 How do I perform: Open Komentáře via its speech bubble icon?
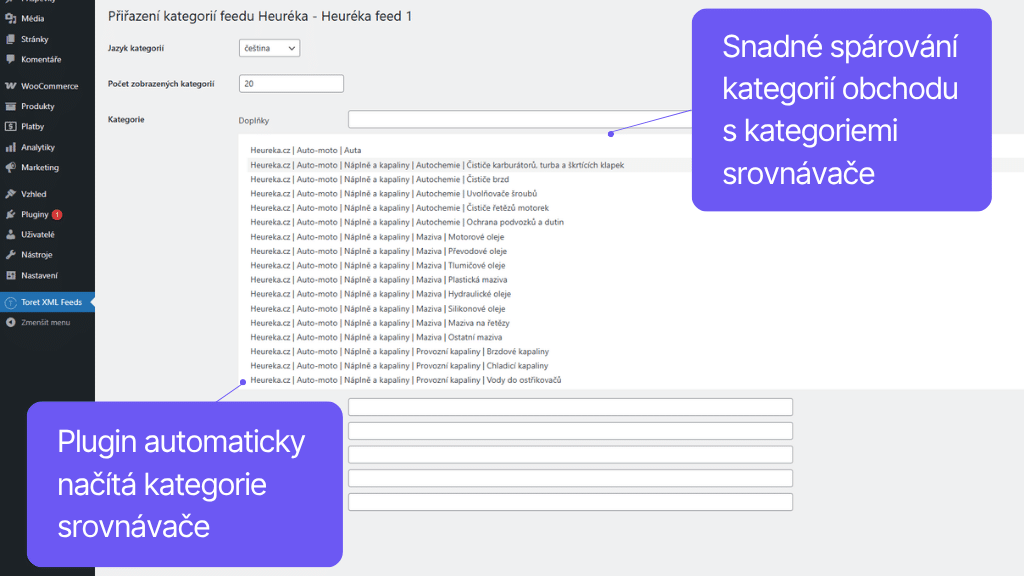point(10,59)
